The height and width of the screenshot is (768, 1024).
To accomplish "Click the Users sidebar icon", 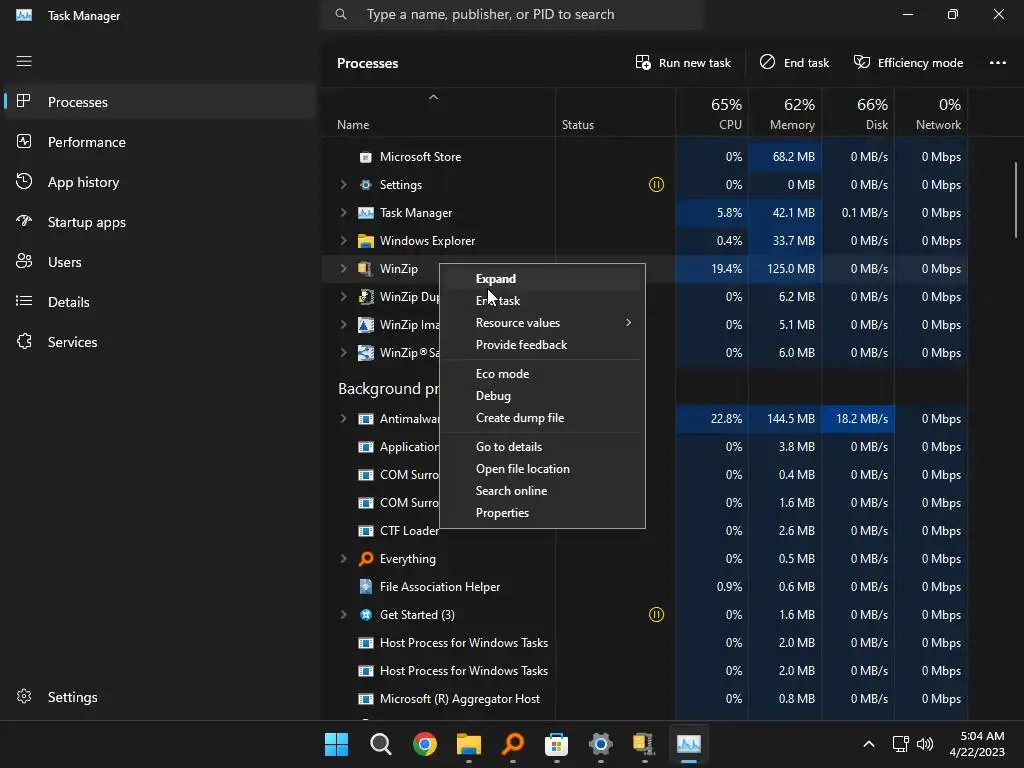I will pyautogui.click(x=24, y=261).
